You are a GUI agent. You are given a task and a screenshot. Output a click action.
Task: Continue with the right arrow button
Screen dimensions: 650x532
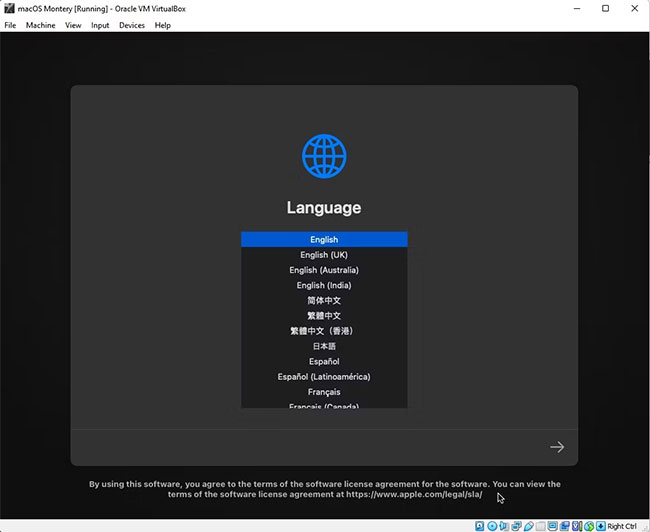pos(557,447)
